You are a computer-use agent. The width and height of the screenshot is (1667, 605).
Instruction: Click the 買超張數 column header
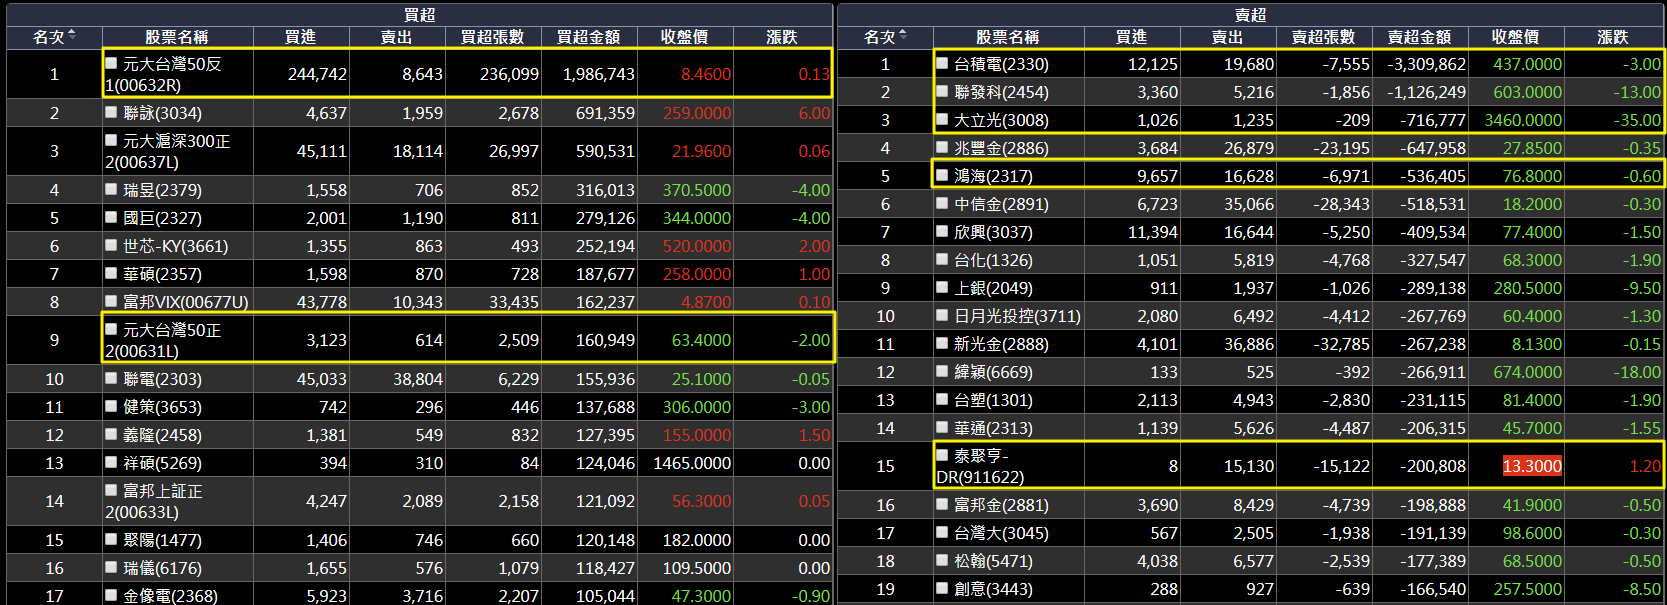point(492,37)
